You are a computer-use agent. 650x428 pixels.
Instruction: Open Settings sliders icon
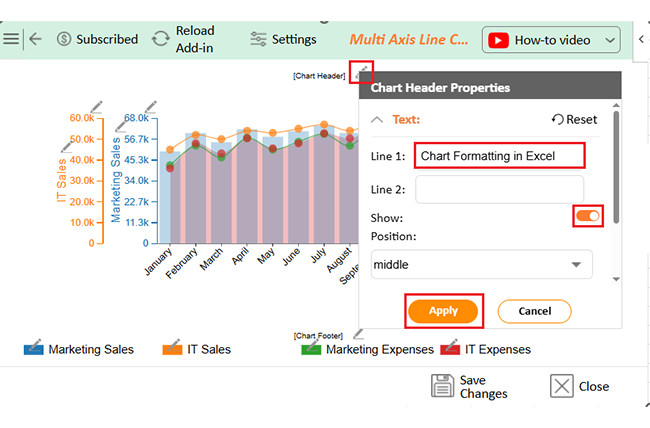click(x=258, y=39)
